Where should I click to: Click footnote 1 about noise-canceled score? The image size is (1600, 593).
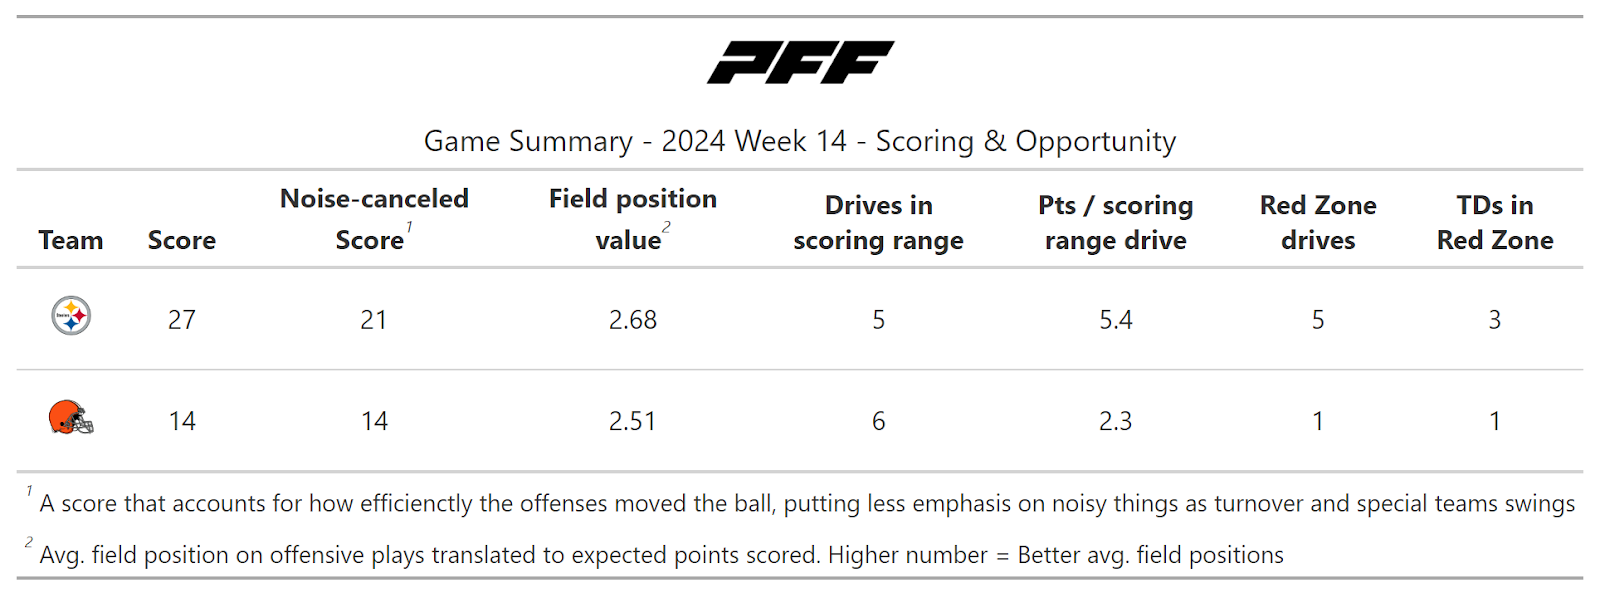[x=806, y=503]
